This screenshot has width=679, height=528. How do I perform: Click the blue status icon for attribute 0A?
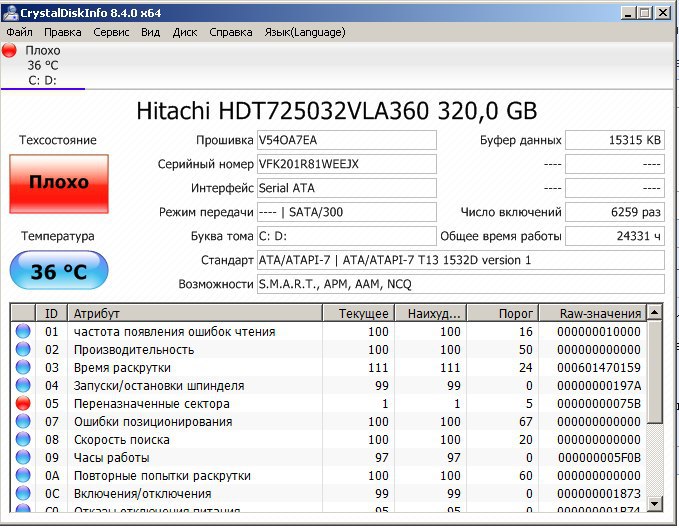coord(23,476)
